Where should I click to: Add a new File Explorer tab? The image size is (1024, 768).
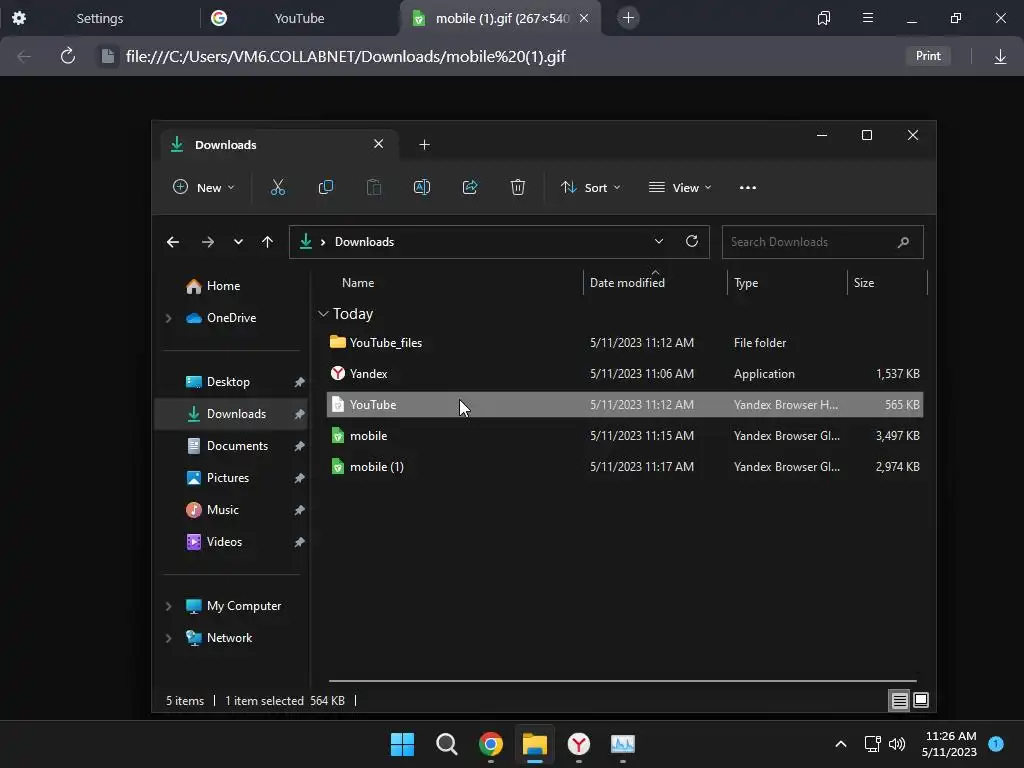424,145
